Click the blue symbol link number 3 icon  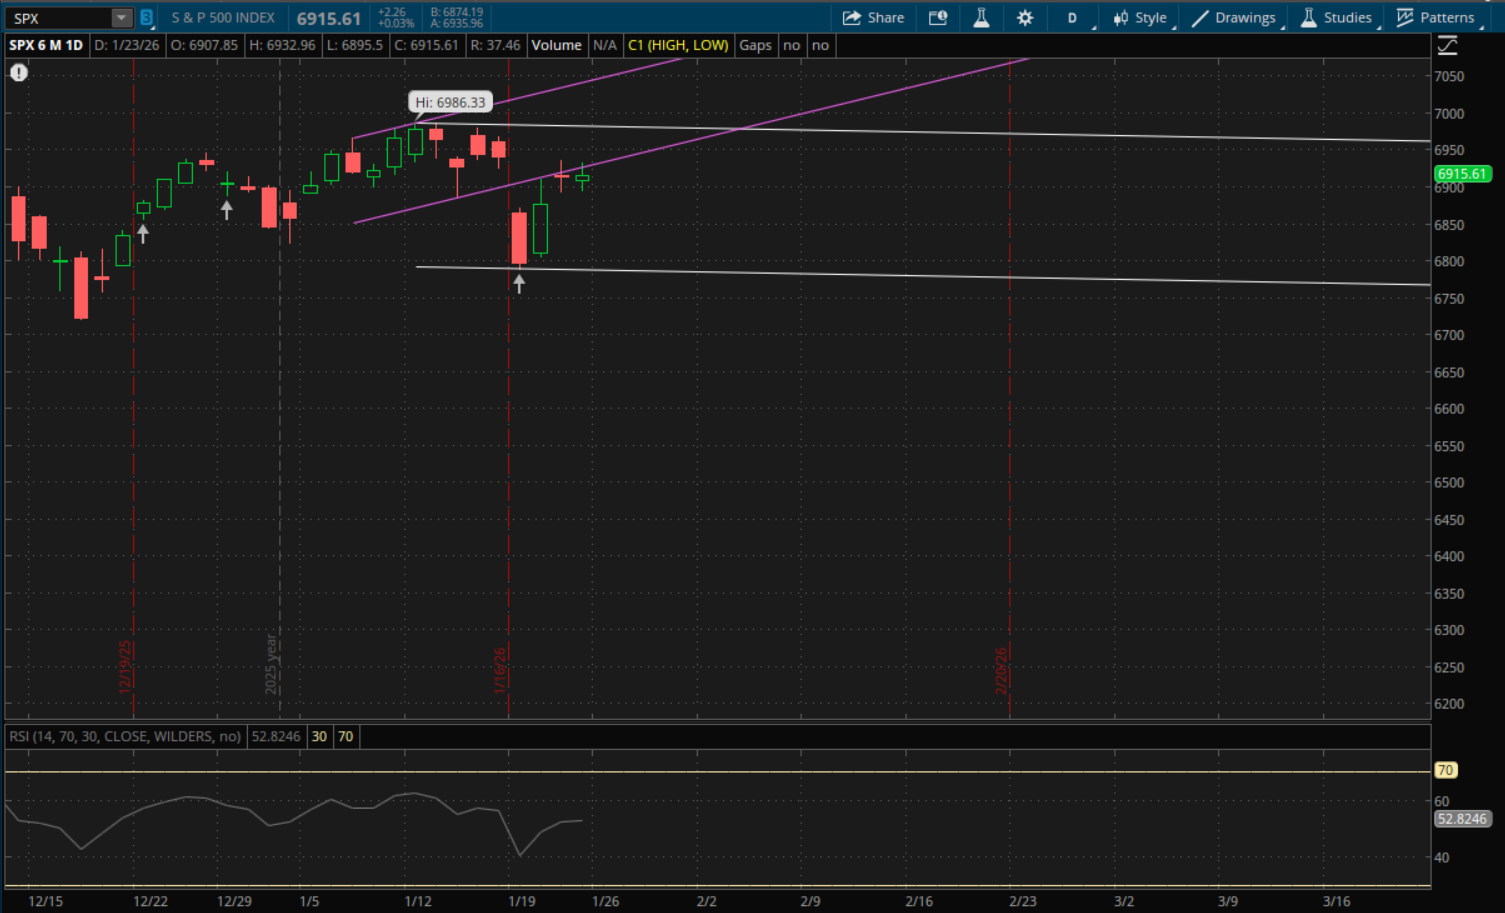point(146,18)
